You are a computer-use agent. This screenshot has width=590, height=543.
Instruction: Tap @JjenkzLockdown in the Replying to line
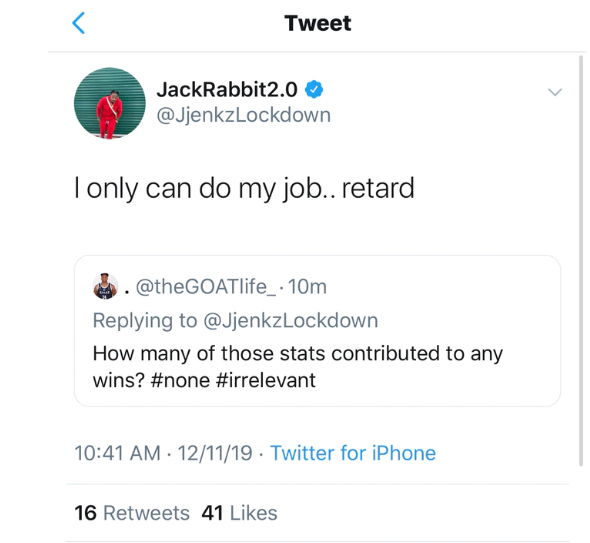(291, 321)
